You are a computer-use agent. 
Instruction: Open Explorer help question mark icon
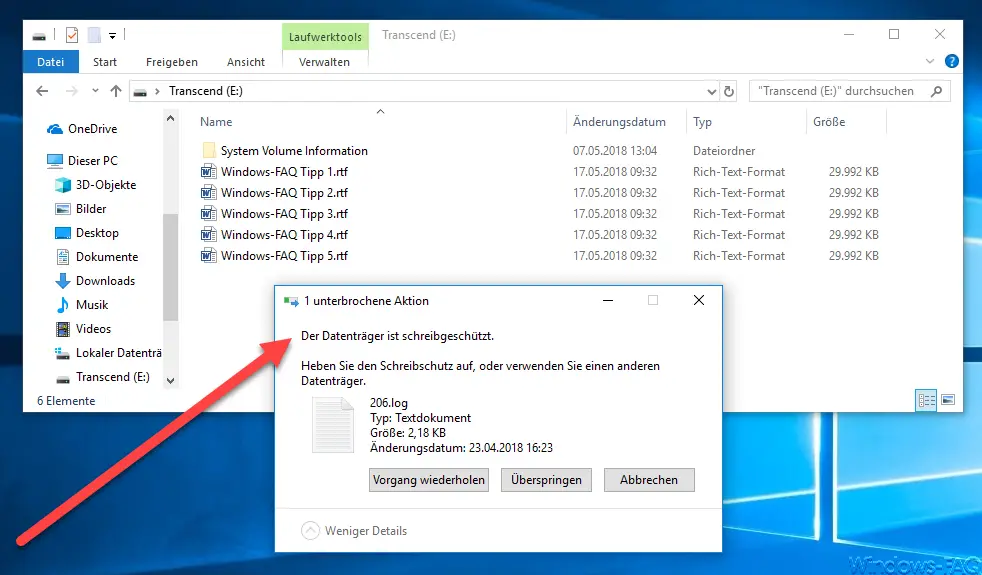pyautogui.click(x=951, y=61)
